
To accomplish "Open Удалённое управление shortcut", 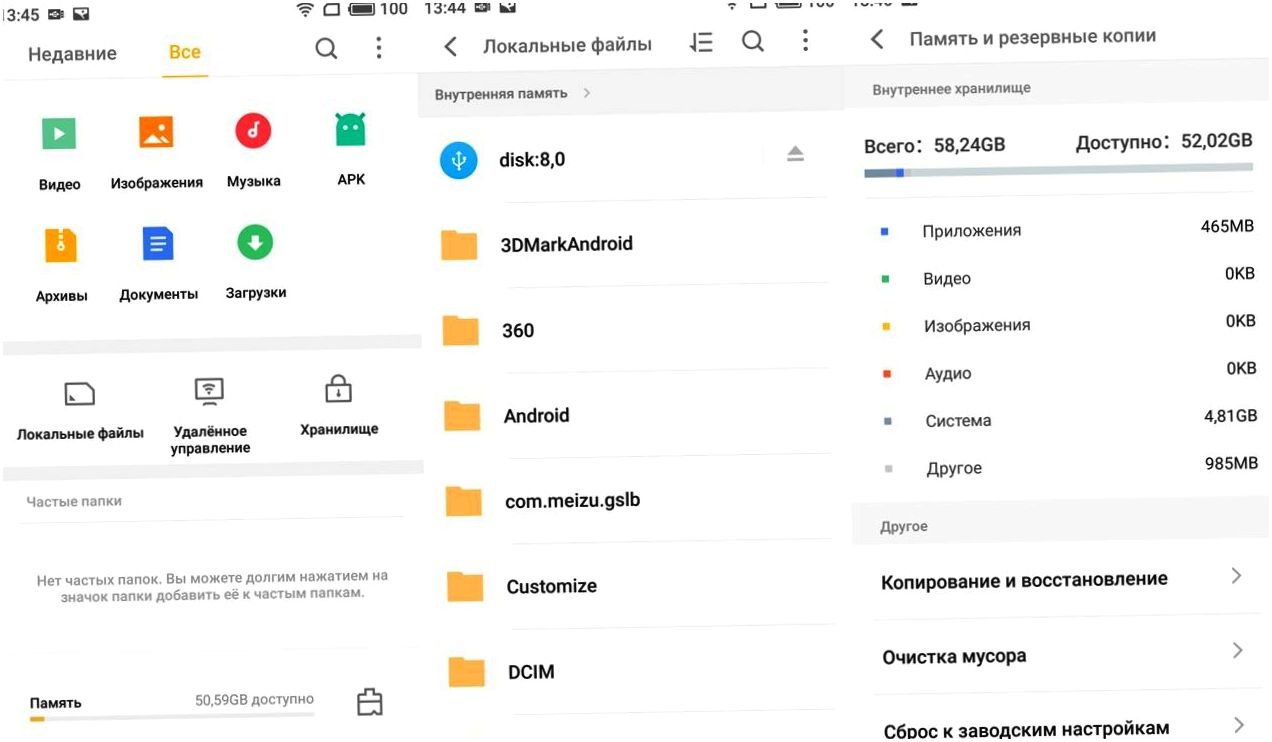I will click(209, 415).
